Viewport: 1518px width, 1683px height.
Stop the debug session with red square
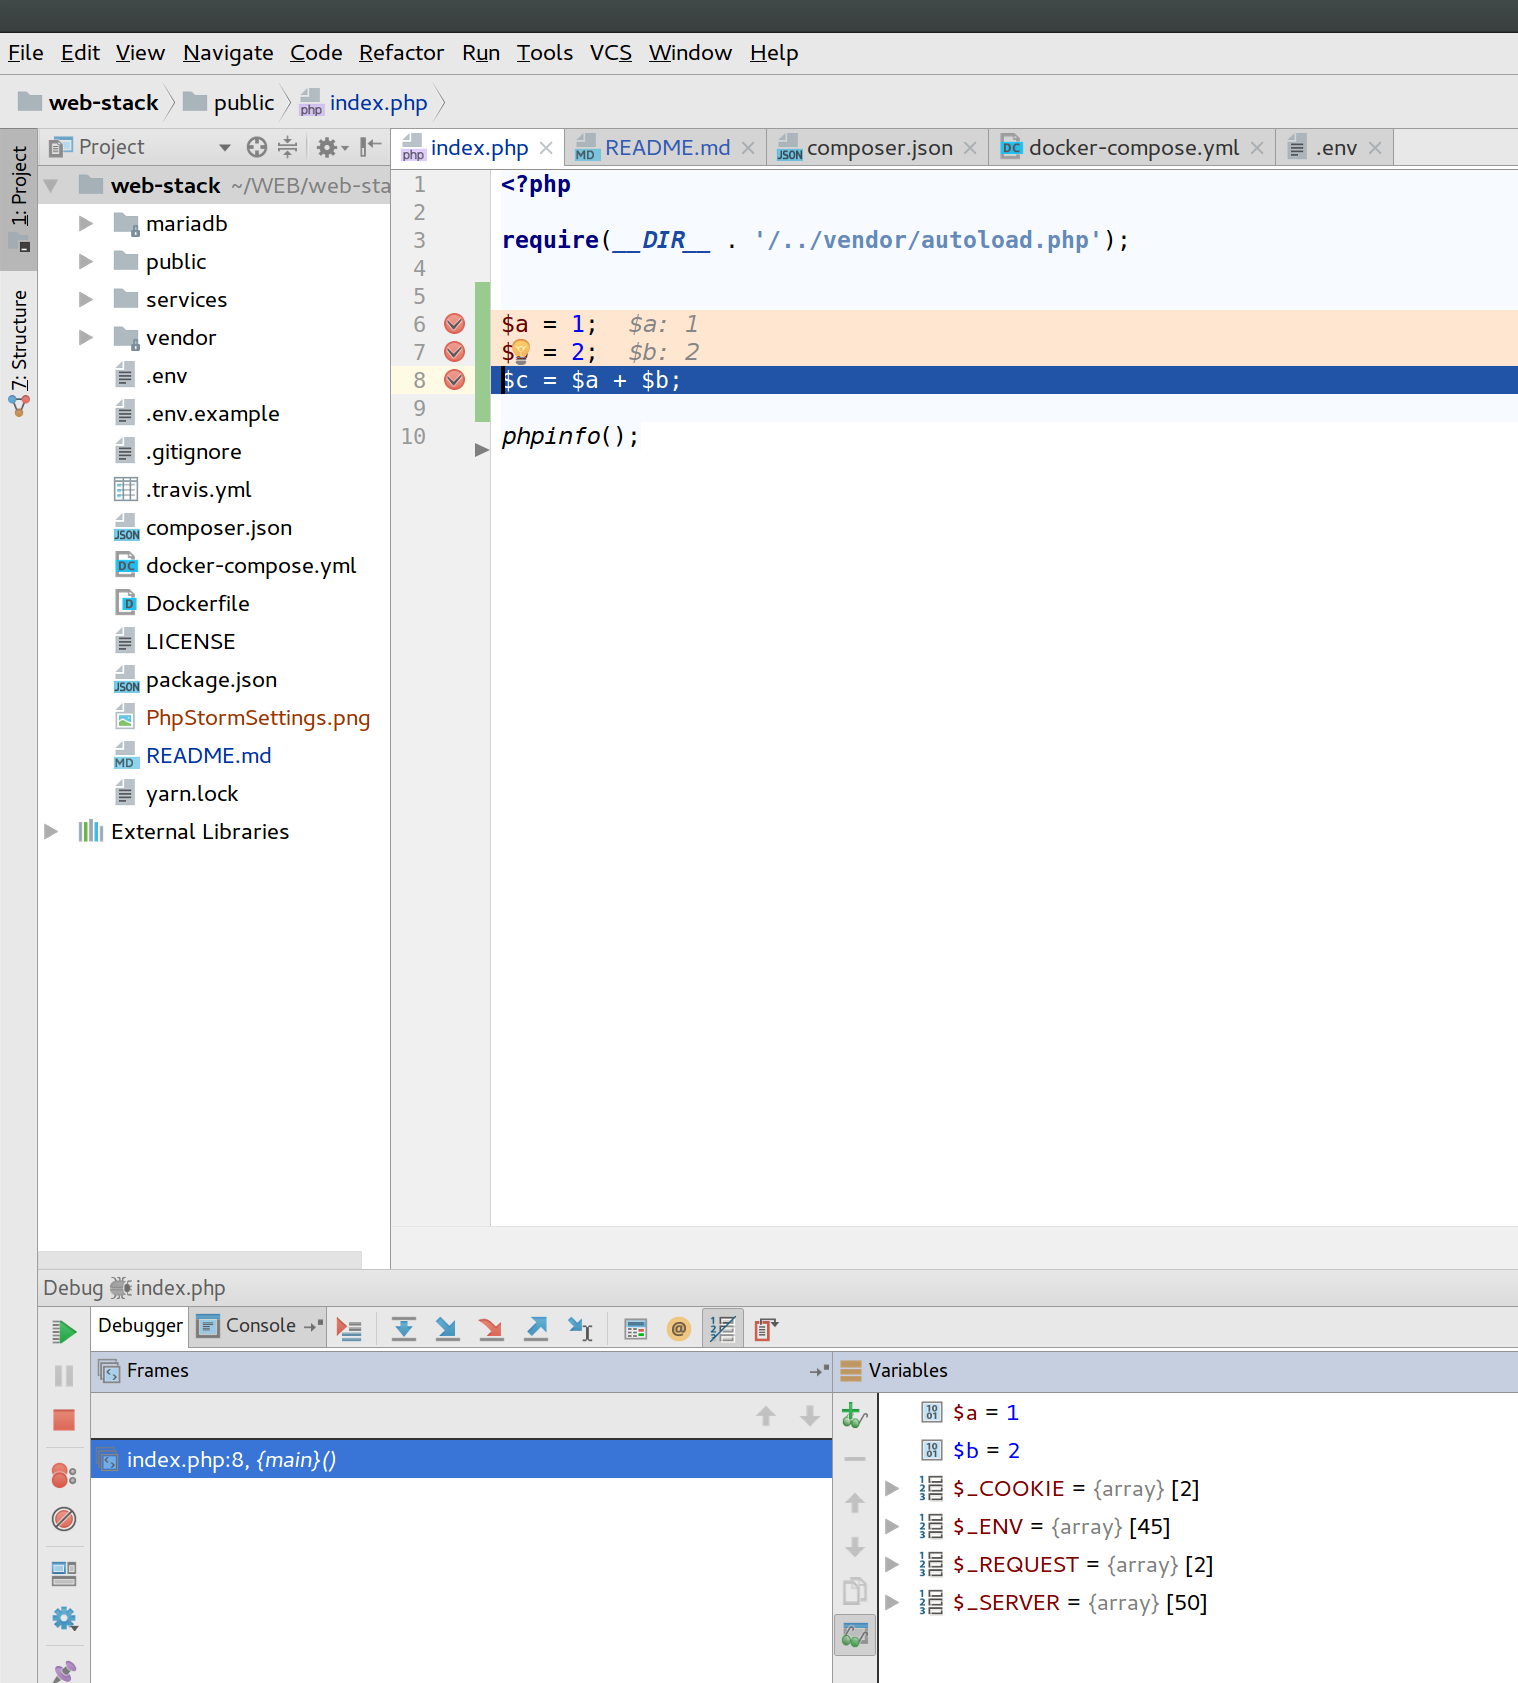(64, 1420)
